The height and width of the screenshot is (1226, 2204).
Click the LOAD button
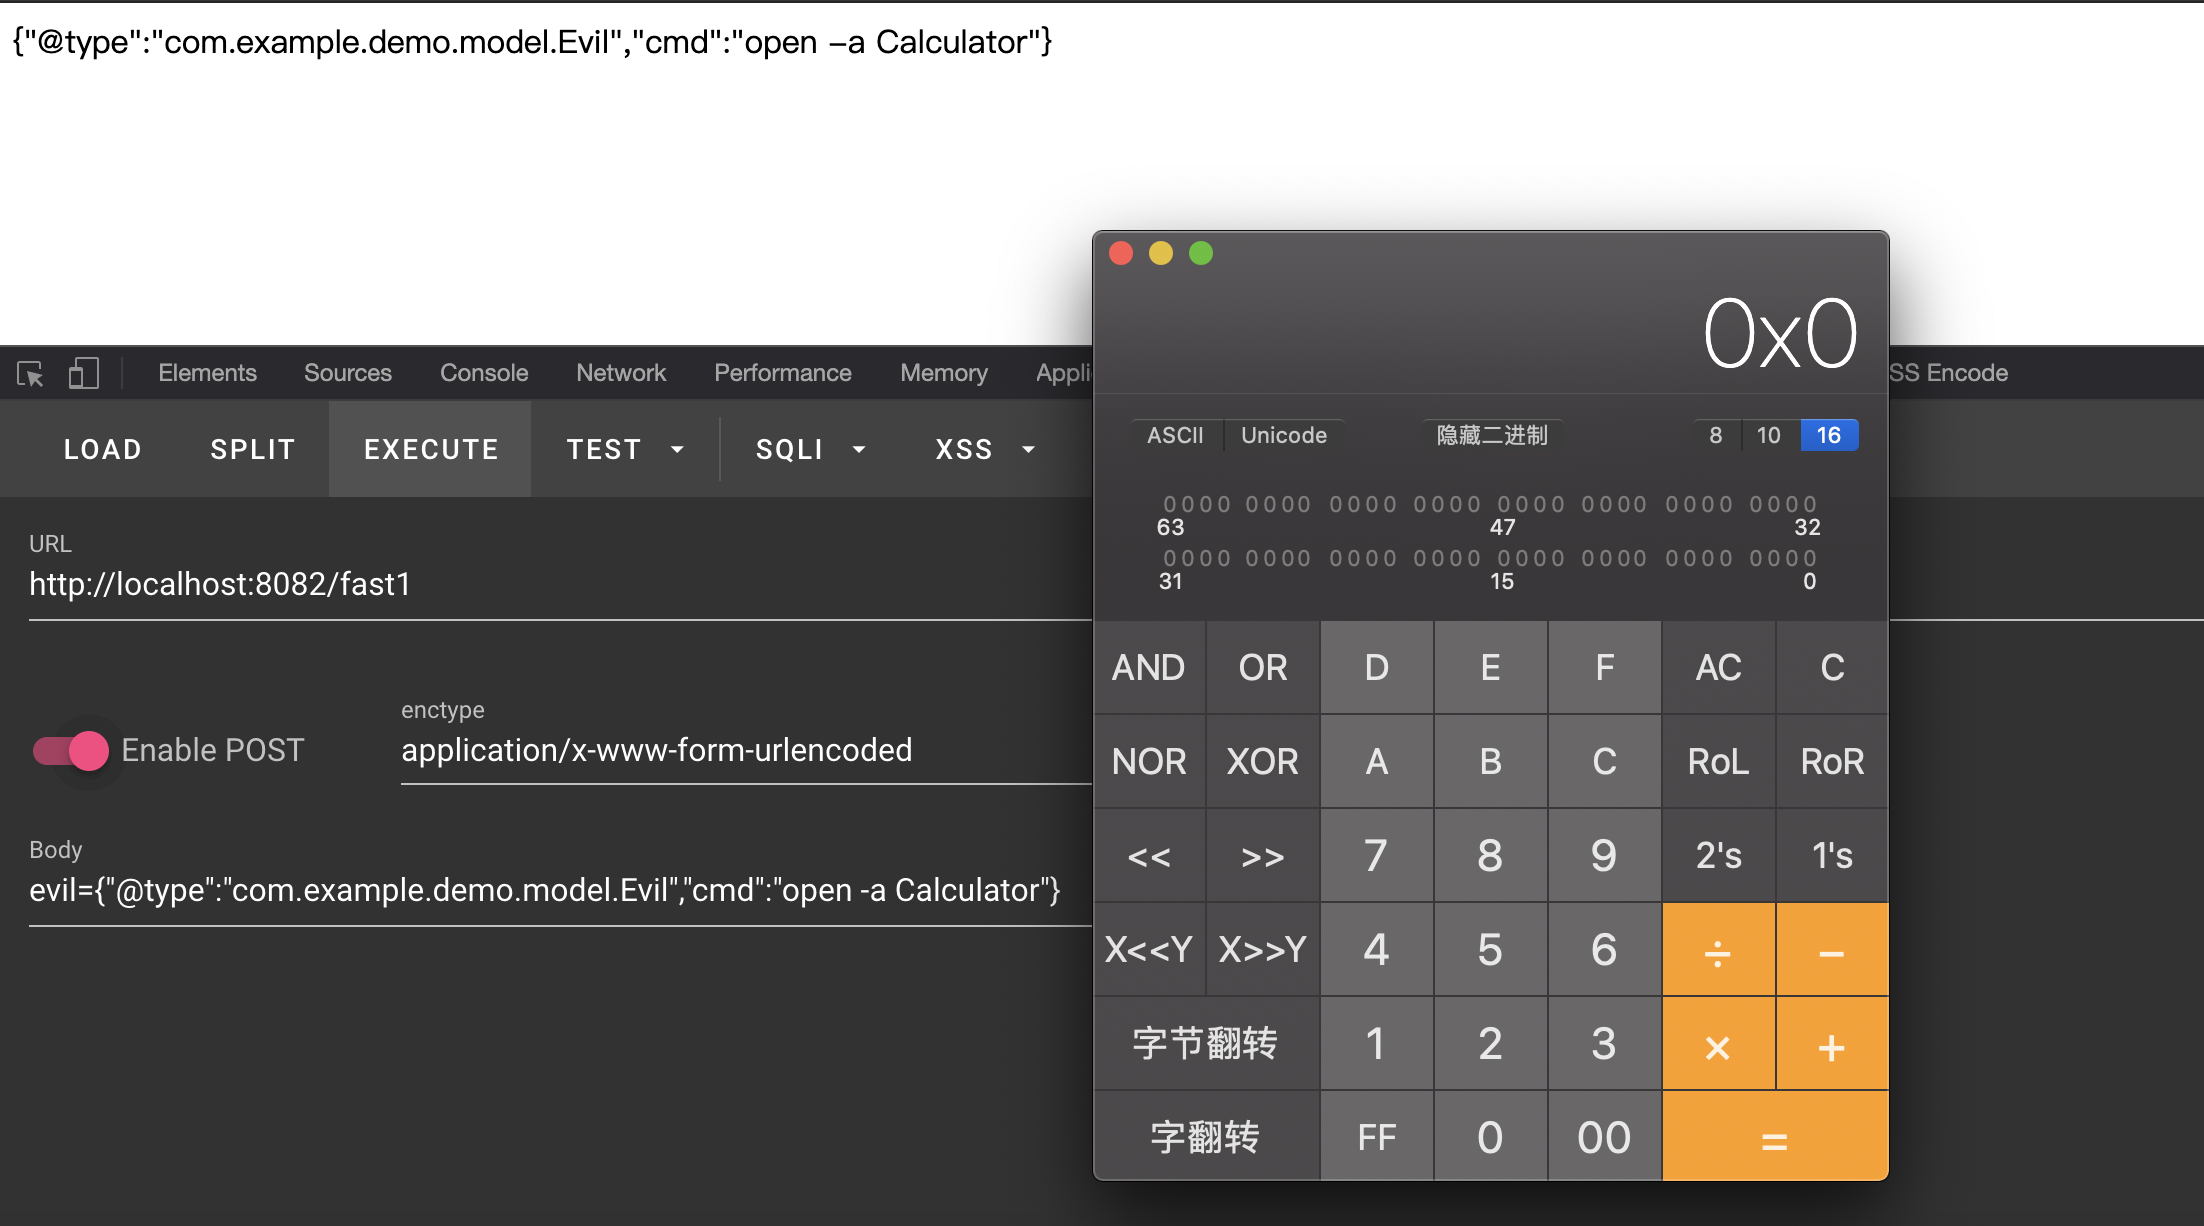102,450
